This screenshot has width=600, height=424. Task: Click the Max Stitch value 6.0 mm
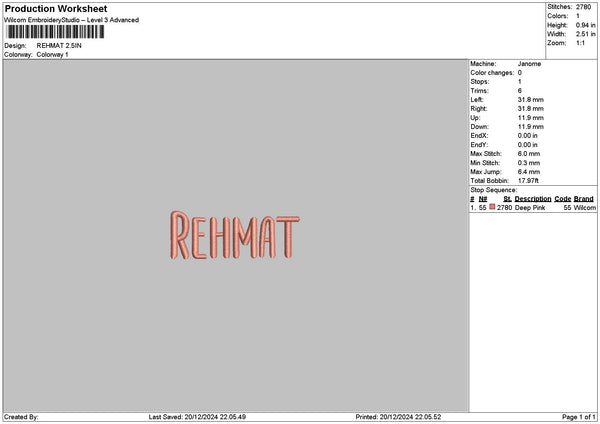[x=529, y=154]
